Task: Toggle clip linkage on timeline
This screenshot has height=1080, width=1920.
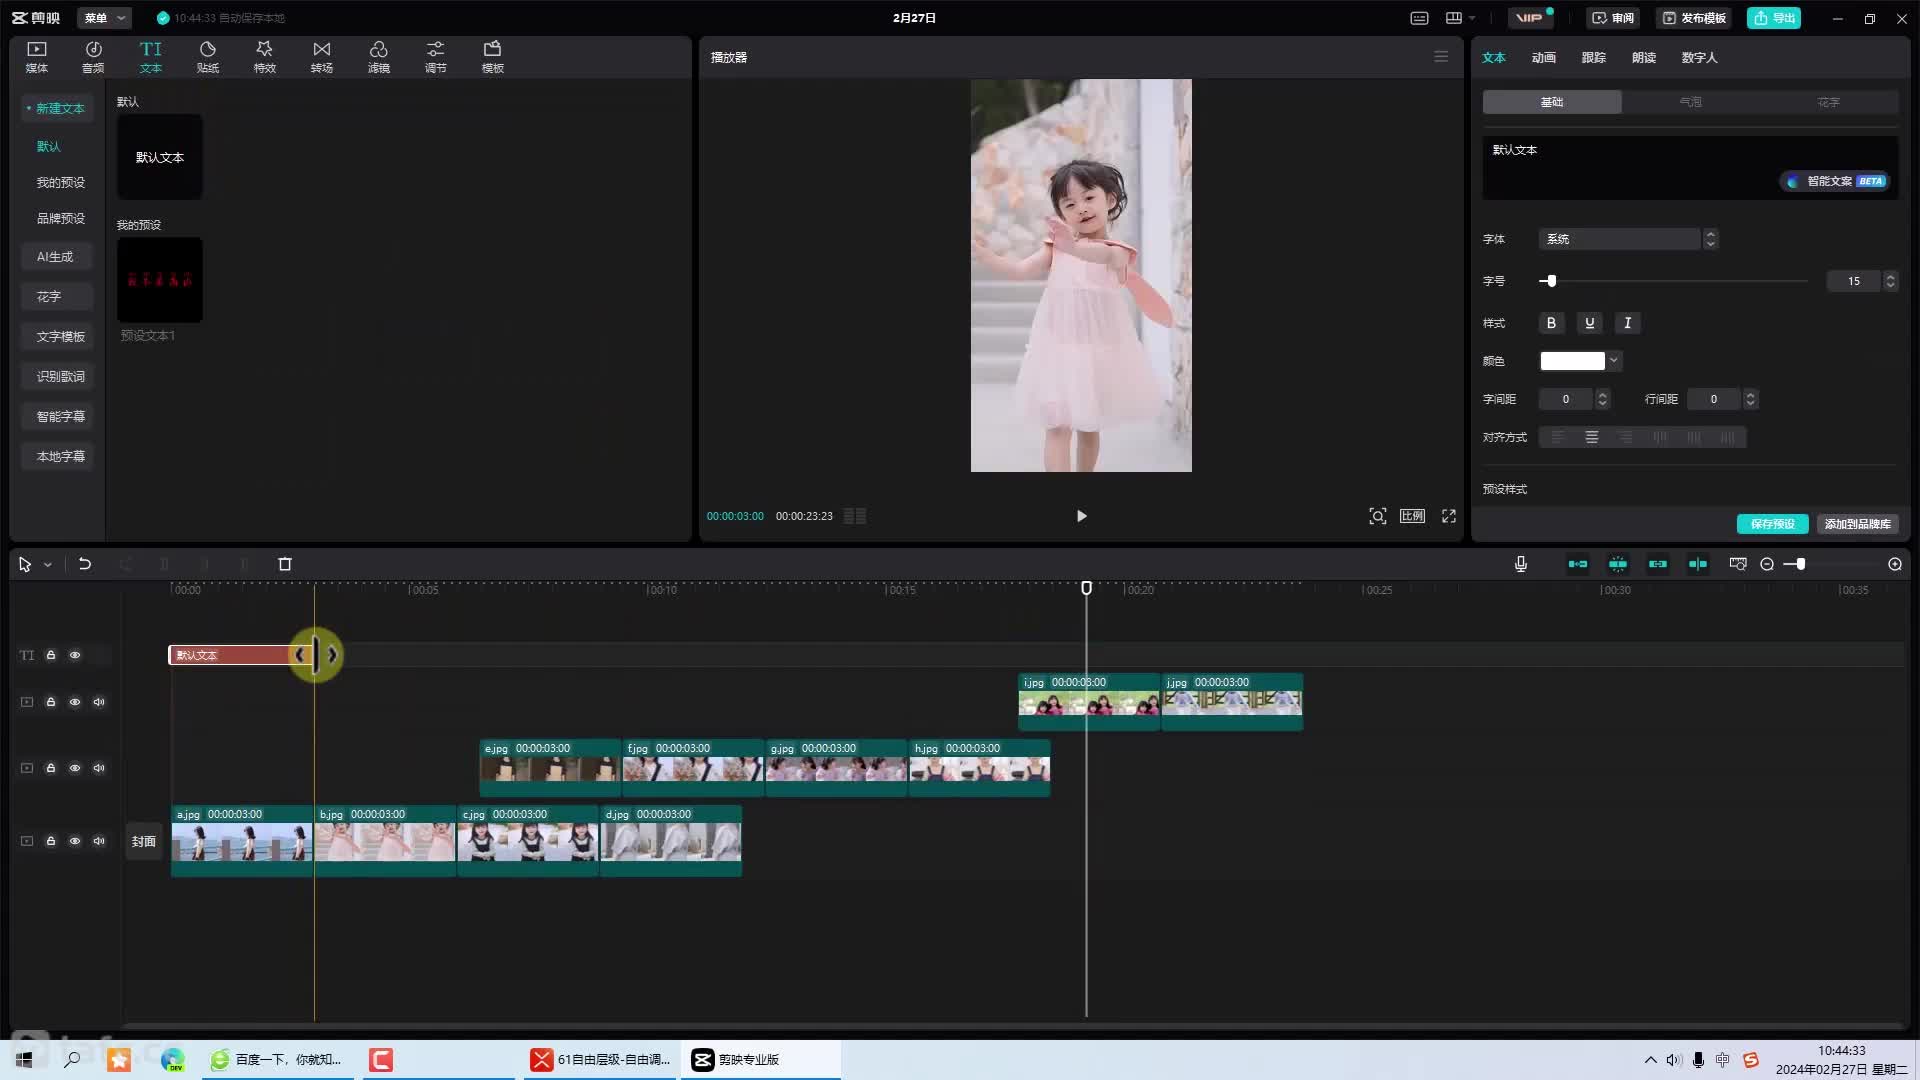Action: click(x=1658, y=564)
